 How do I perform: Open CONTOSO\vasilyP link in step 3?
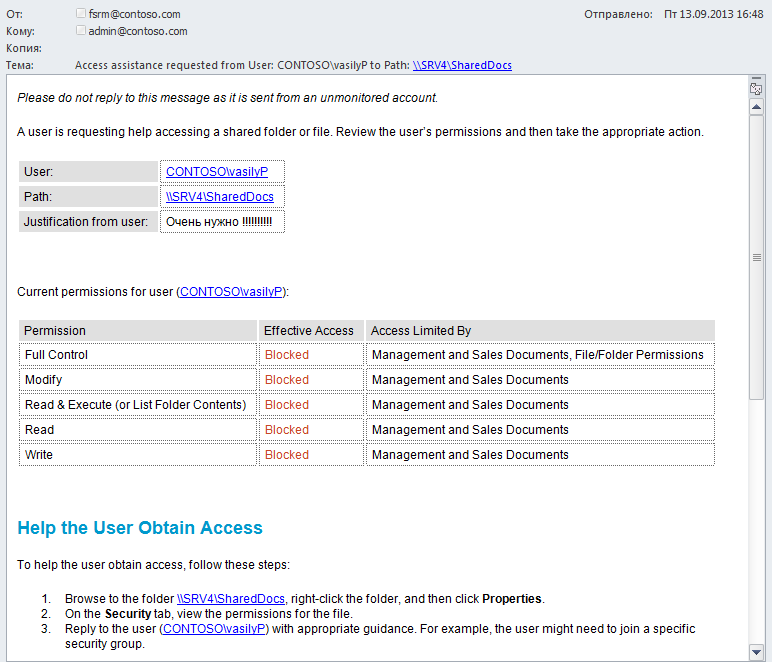tap(214, 629)
